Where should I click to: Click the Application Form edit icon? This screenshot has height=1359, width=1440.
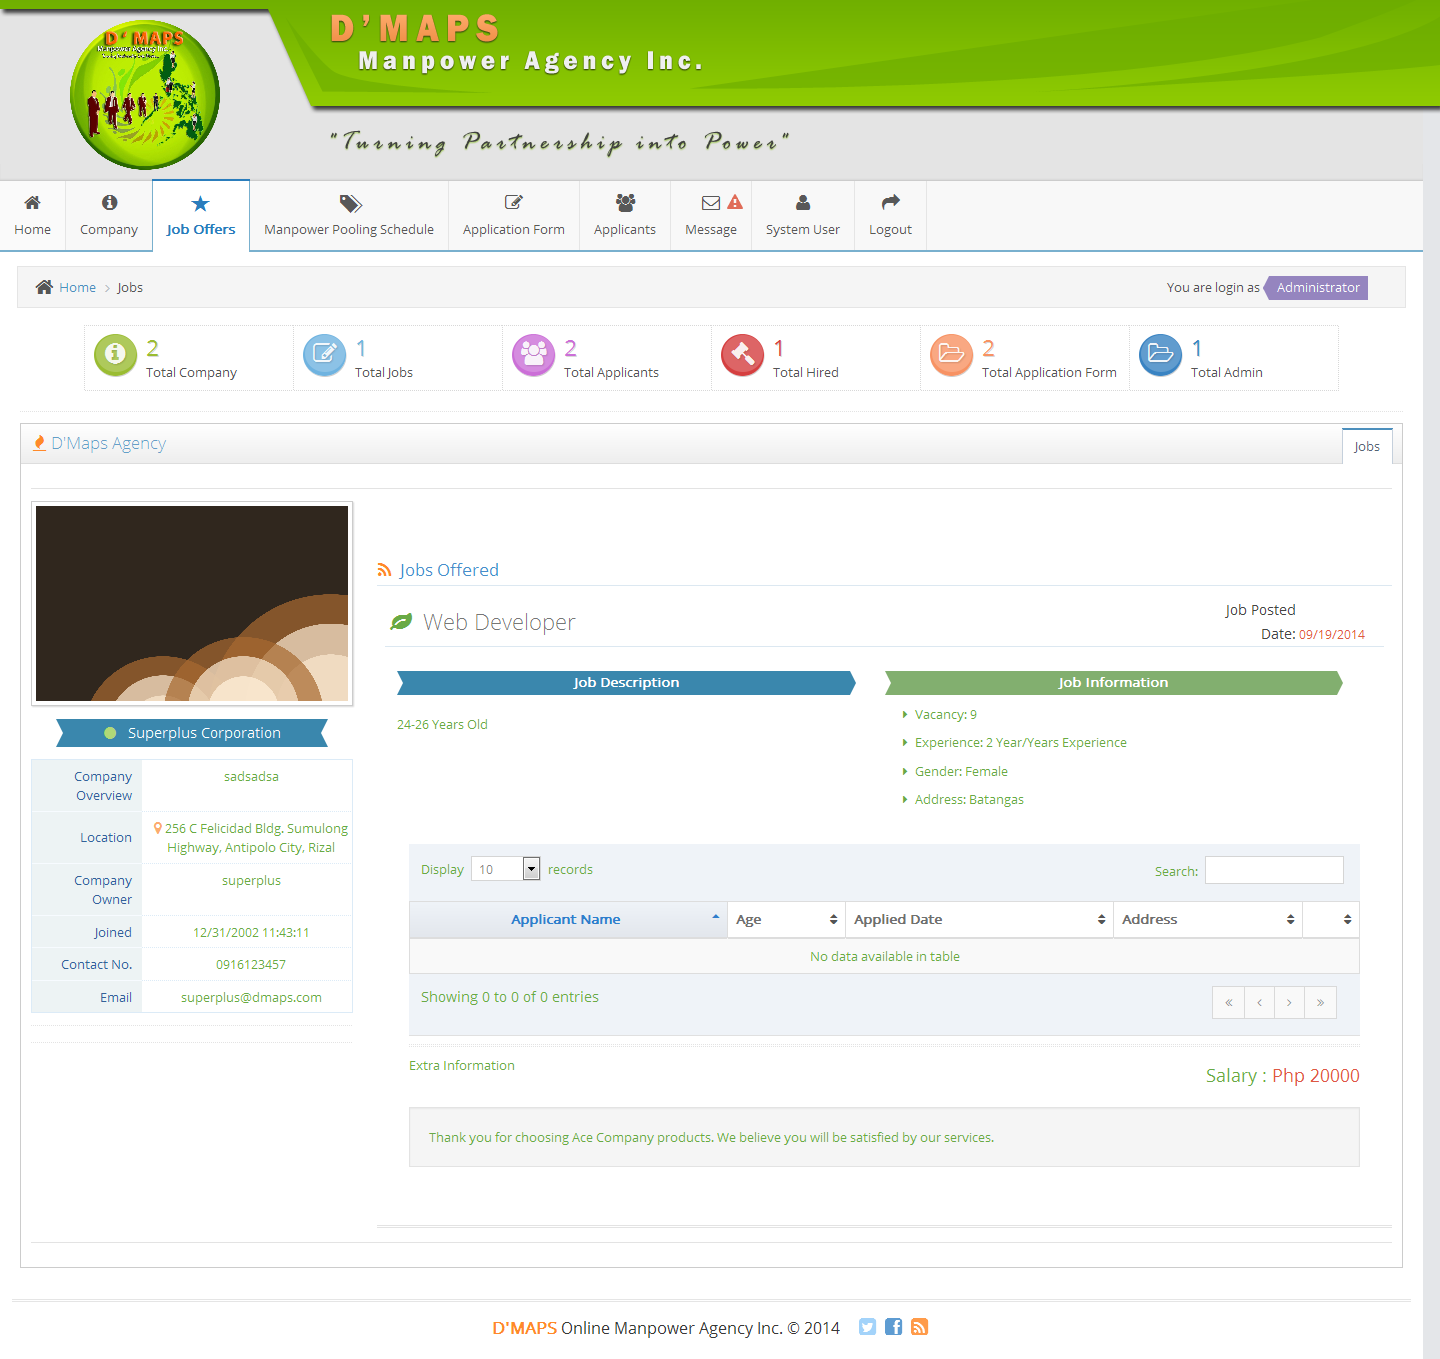[x=513, y=203]
